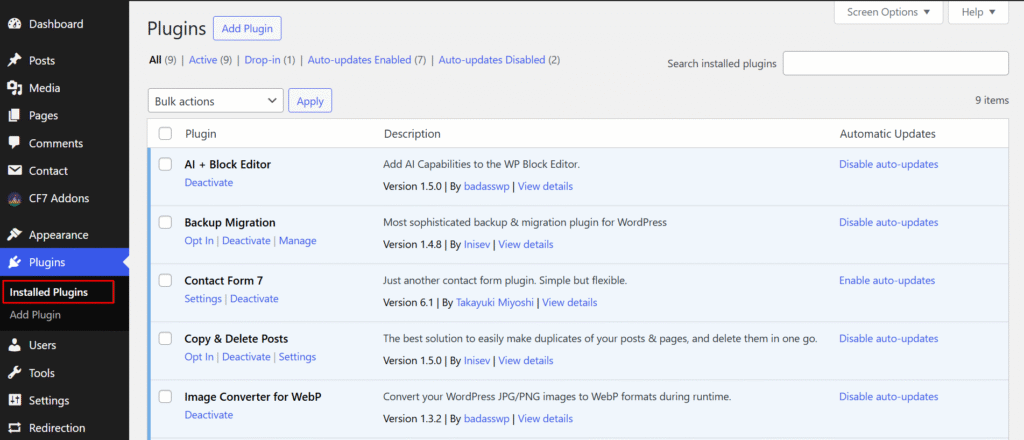Open the Bulk actions dropdown
1024x440 pixels.
click(x=216, y=101)
